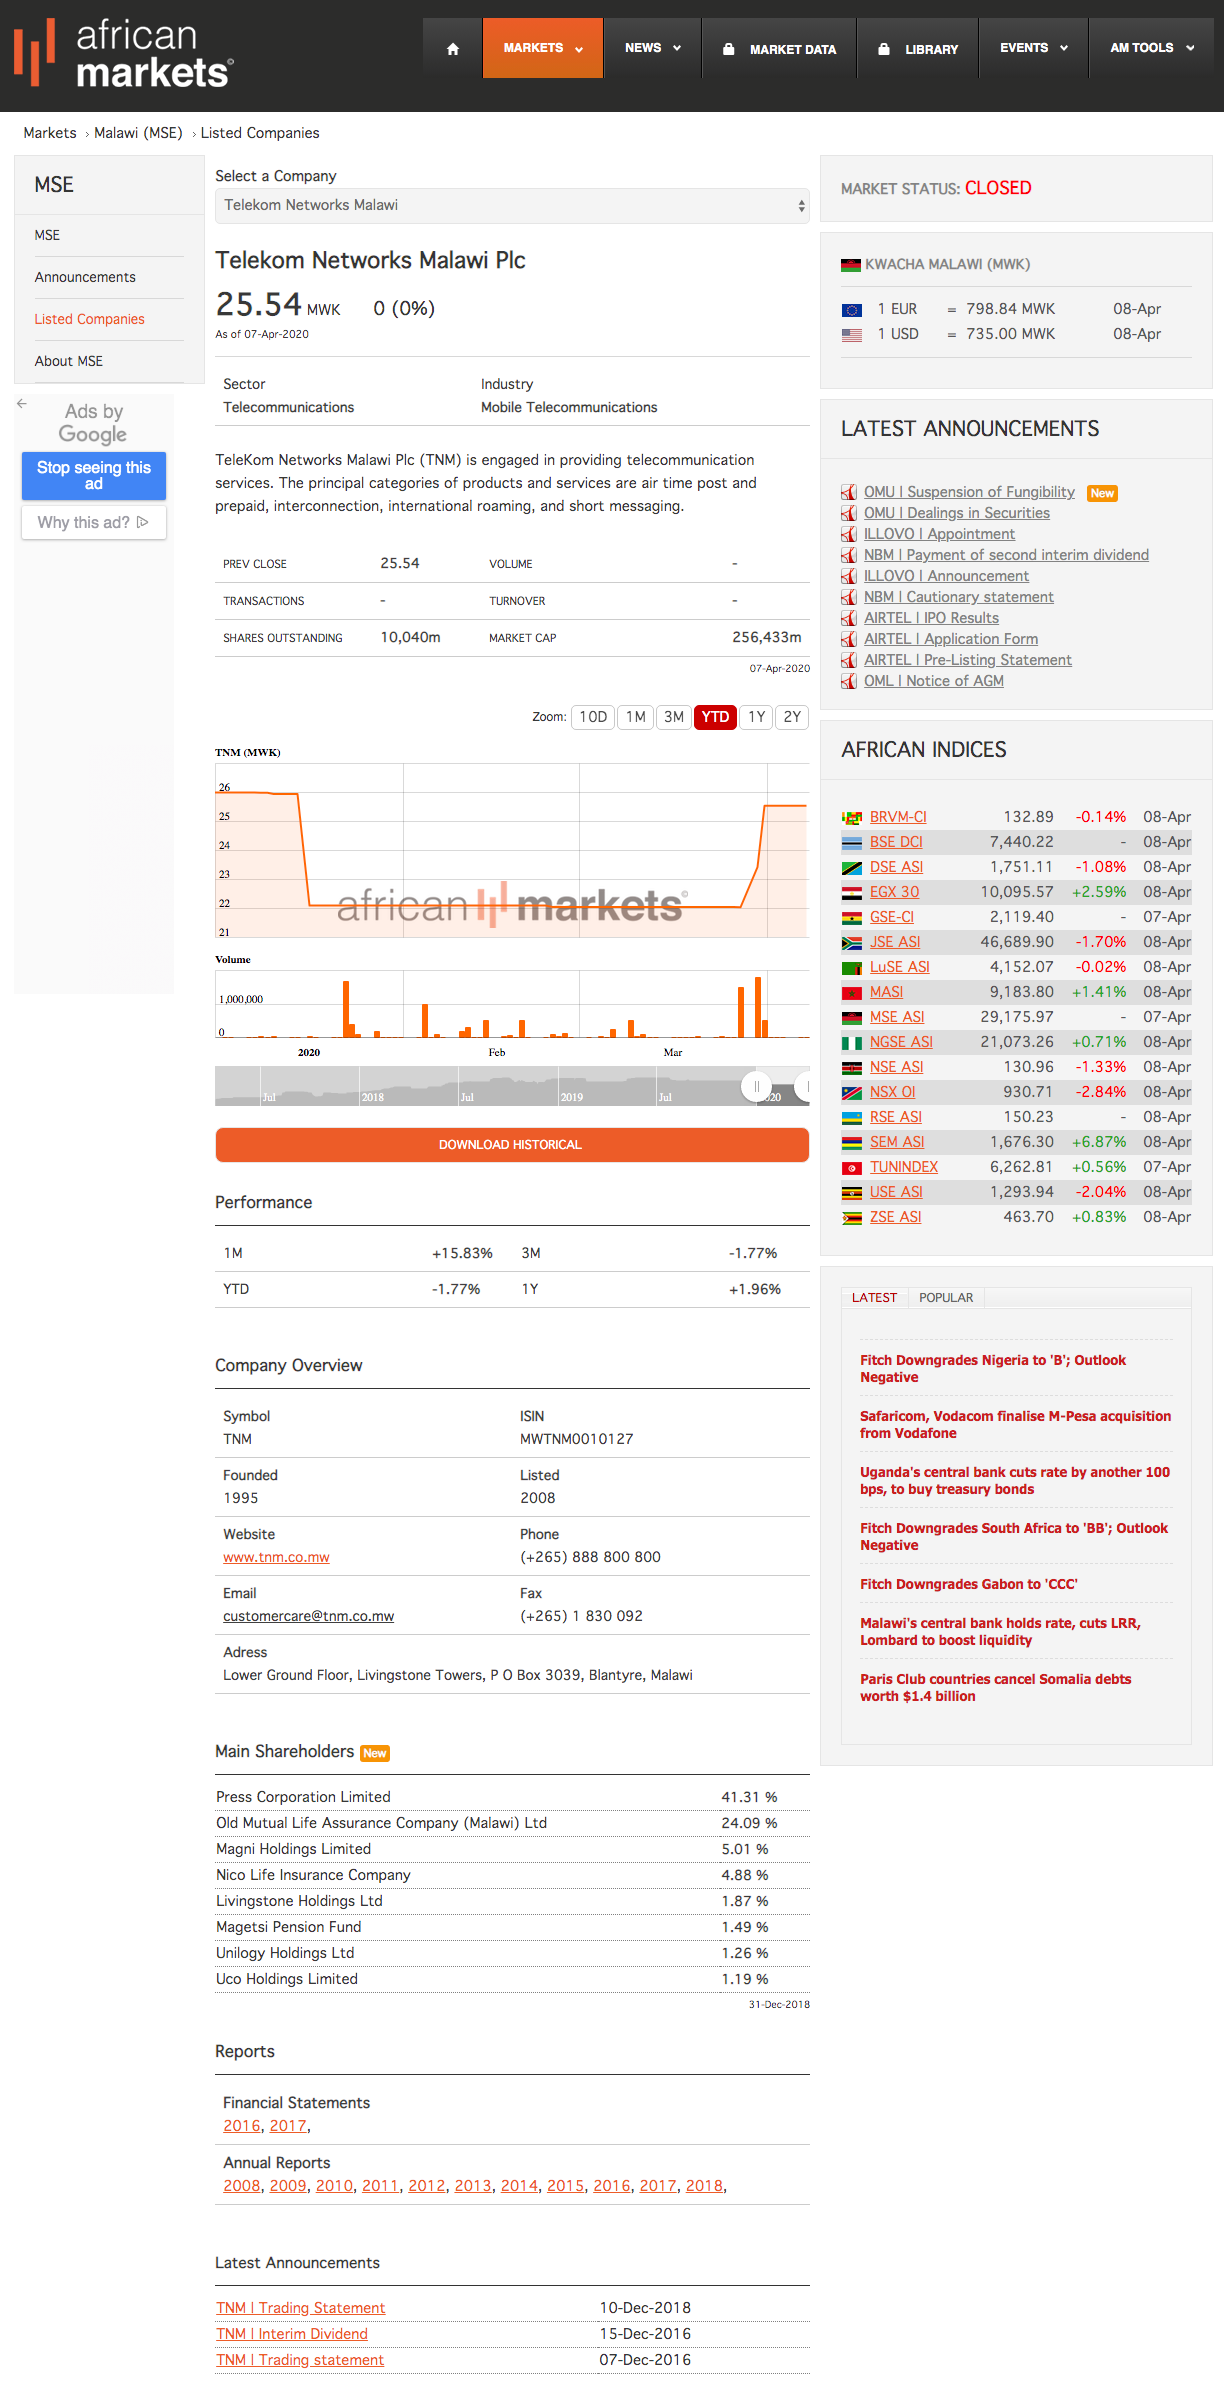Click the left handle of chart range slider
This screenshot has width=1224, height=2387.
click(x=756, y=1086)
